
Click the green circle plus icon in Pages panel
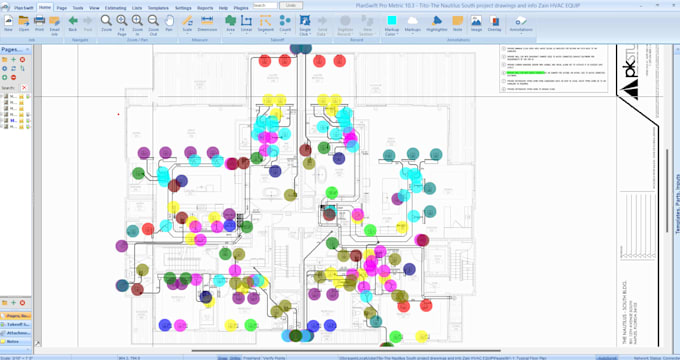pyautogui.click(x=4, y=77)
